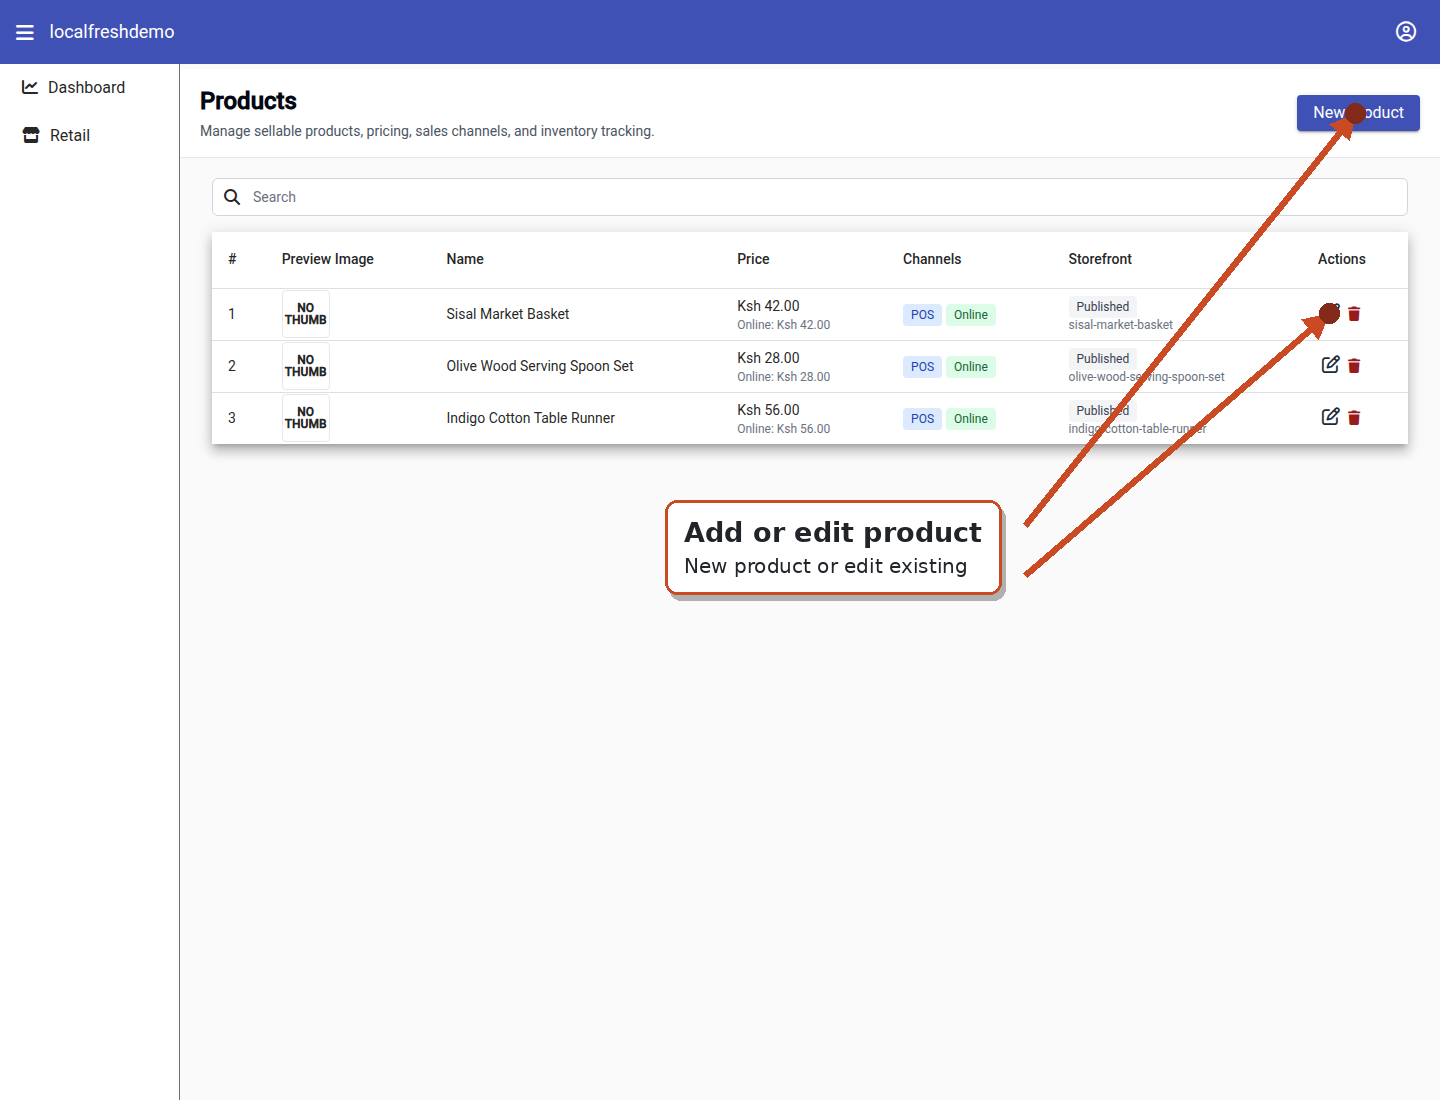Open Olive Wood Spoon Set thumbnail placeholder

click(306, 366)
